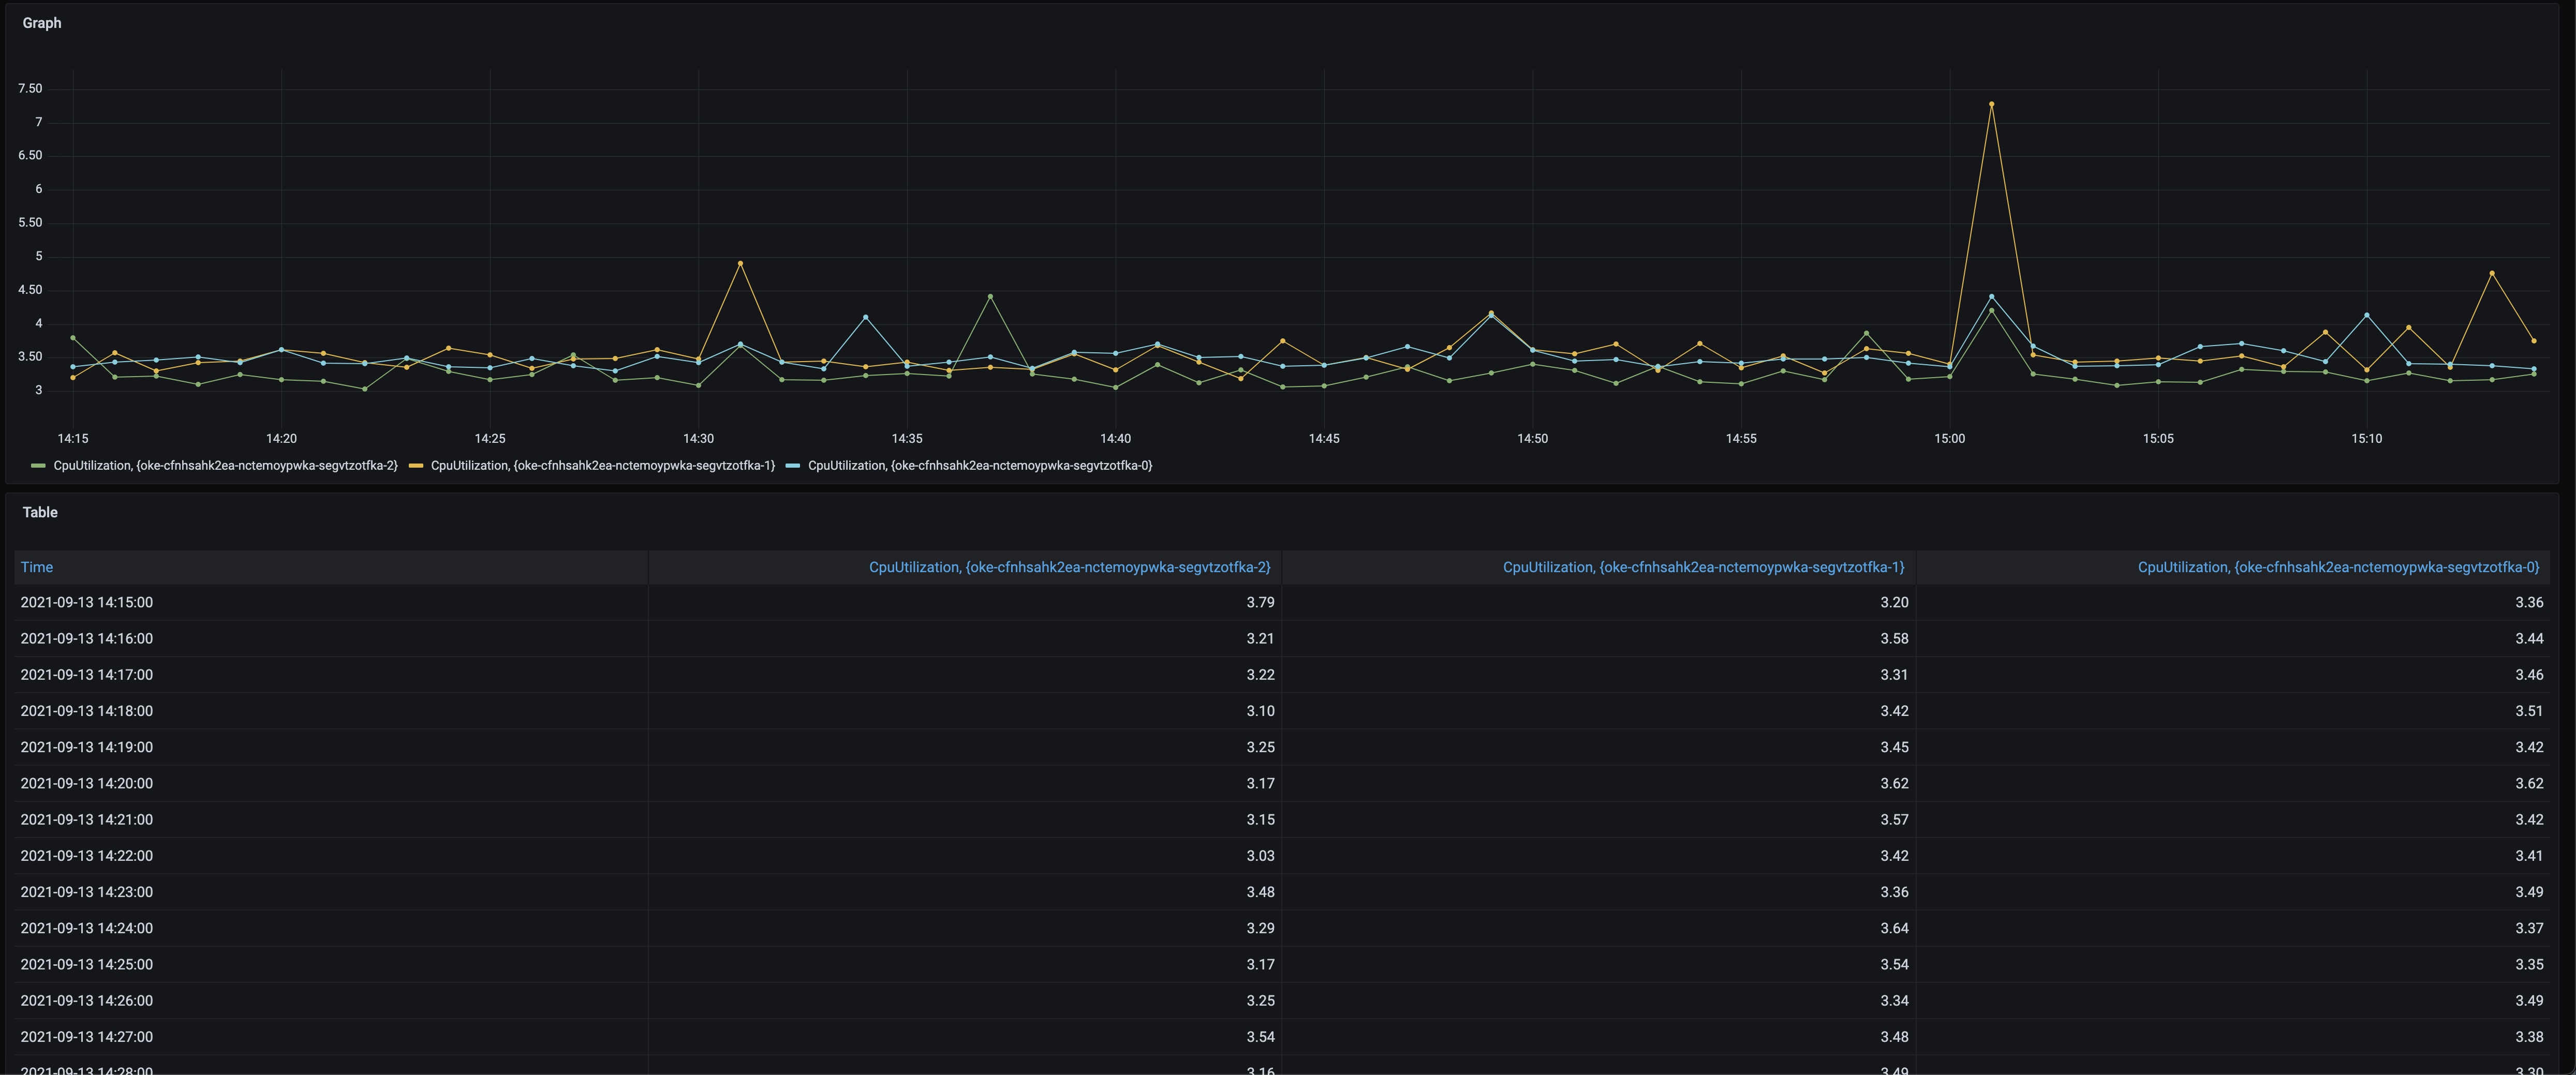
Task: Click the green legend color swatch for segvtzotfka-2
Action: (38, 466)
